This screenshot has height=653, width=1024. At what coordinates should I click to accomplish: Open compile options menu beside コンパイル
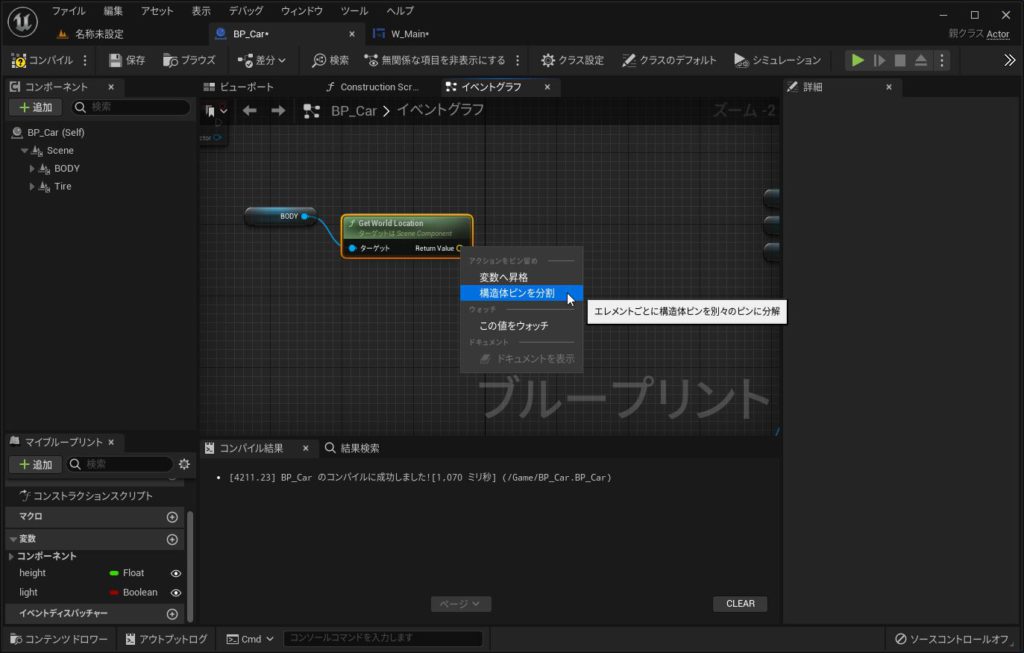tap(85, 60)
